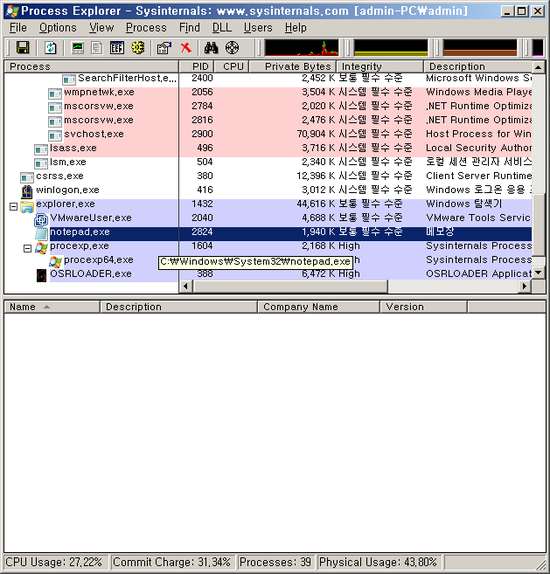Open the Users menu
The height and width of the screenshot is (574, 550).
258,28
